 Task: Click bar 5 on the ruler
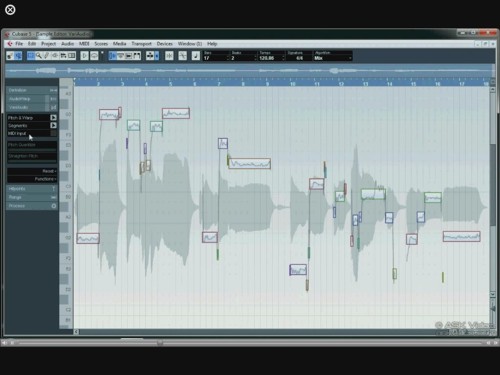[x=171, y=83]
